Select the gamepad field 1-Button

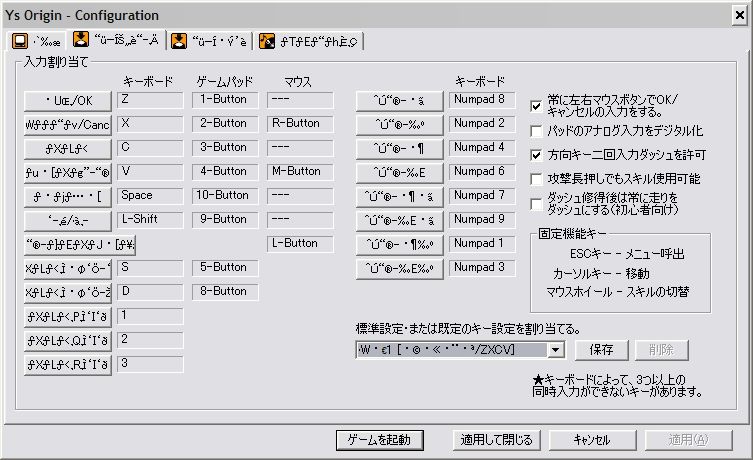point(225,100)
